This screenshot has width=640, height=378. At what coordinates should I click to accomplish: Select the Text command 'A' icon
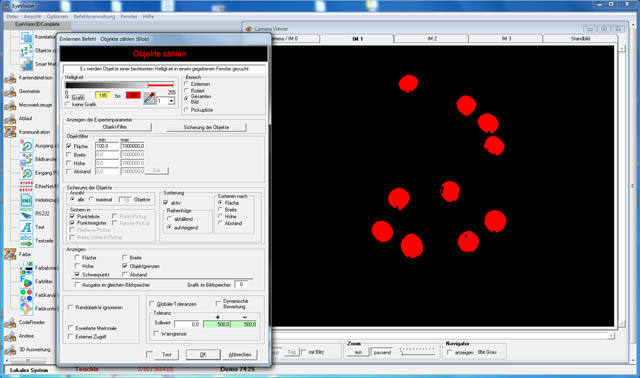[x=27, y=227]
